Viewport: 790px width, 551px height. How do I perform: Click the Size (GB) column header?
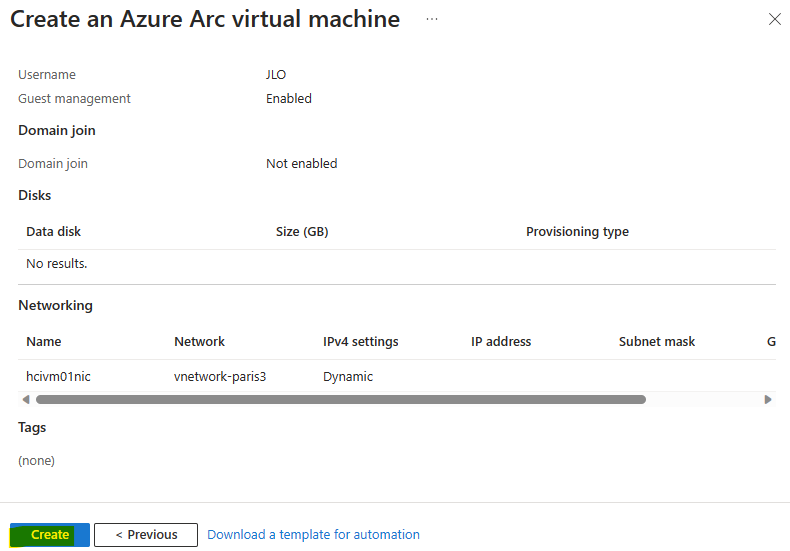coord(302,231)
